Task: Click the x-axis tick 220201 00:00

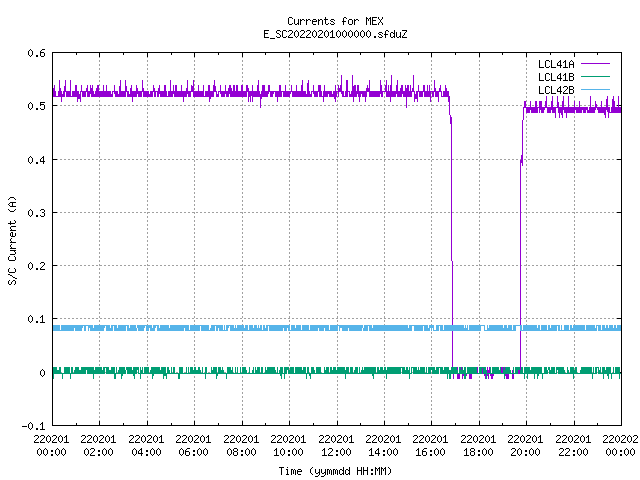Action: tap(51, 446)
